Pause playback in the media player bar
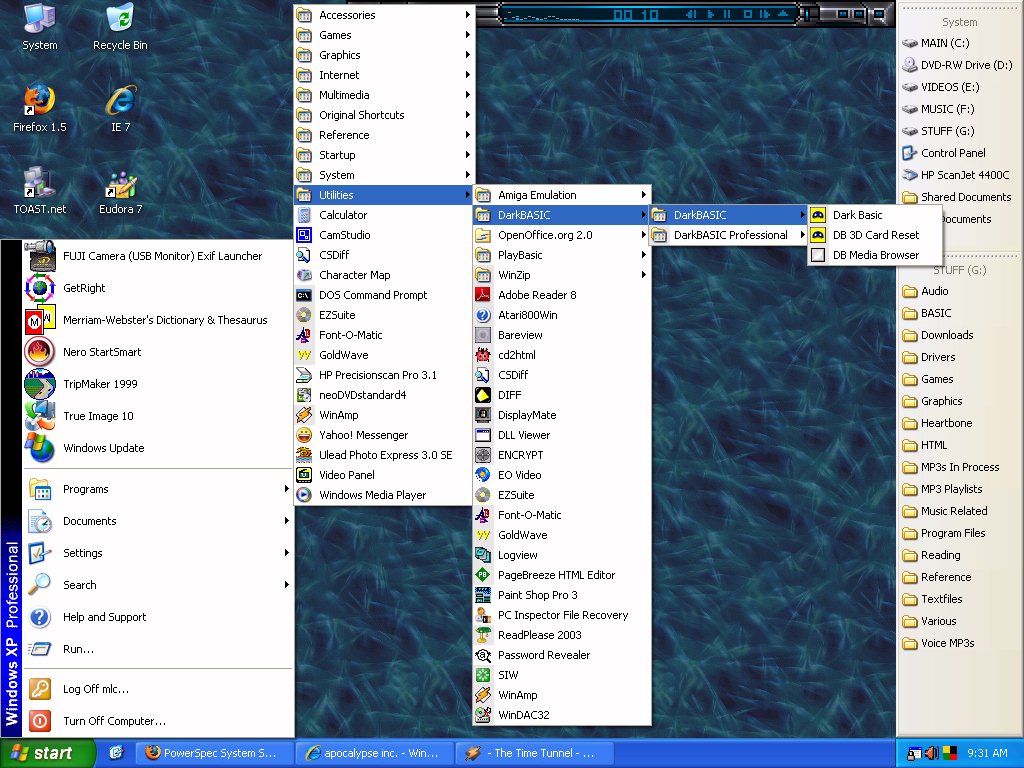This screenshot has width=1024, height=768. pos(727,14)
